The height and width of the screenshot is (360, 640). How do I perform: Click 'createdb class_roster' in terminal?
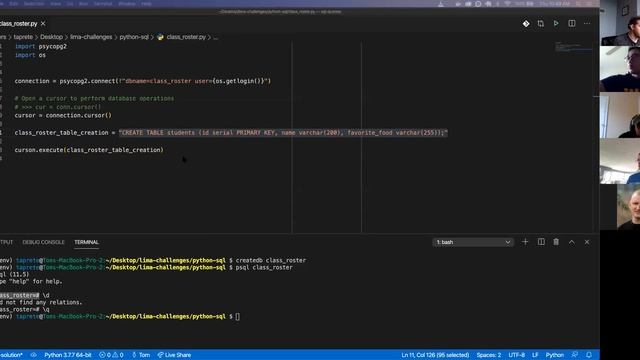click(271, 260)
